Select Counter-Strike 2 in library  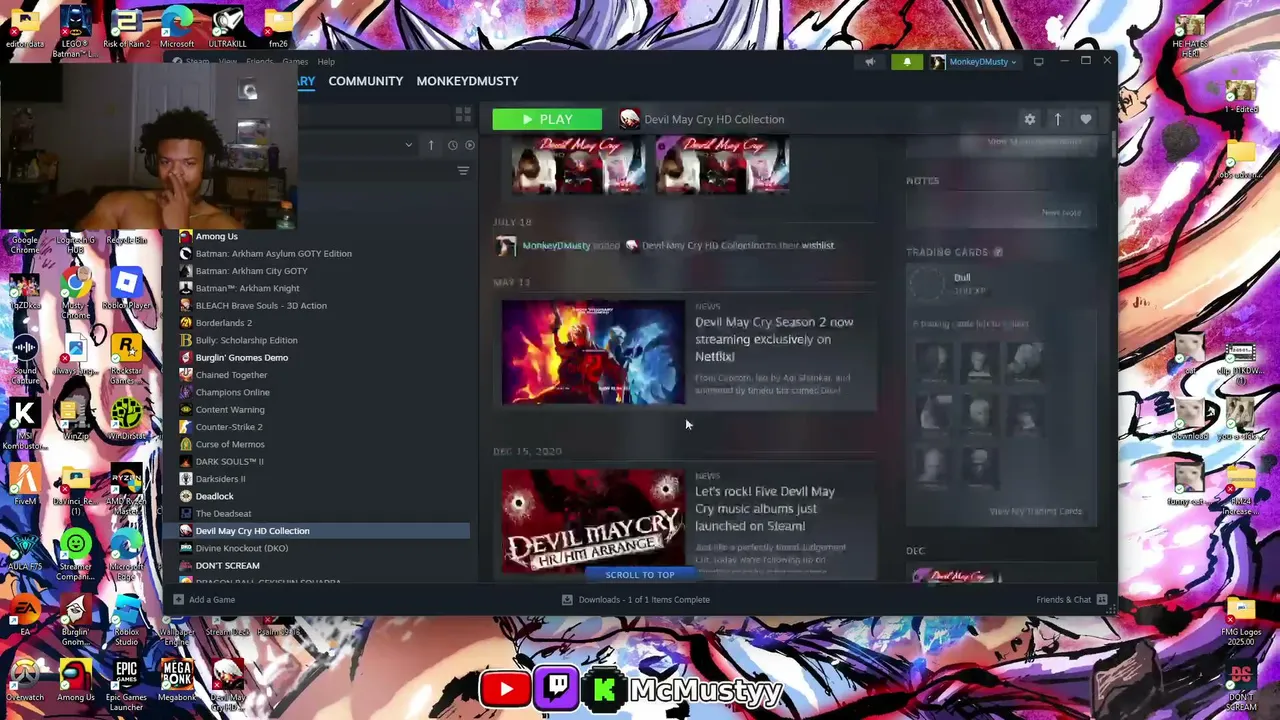[x=229, y=427]
